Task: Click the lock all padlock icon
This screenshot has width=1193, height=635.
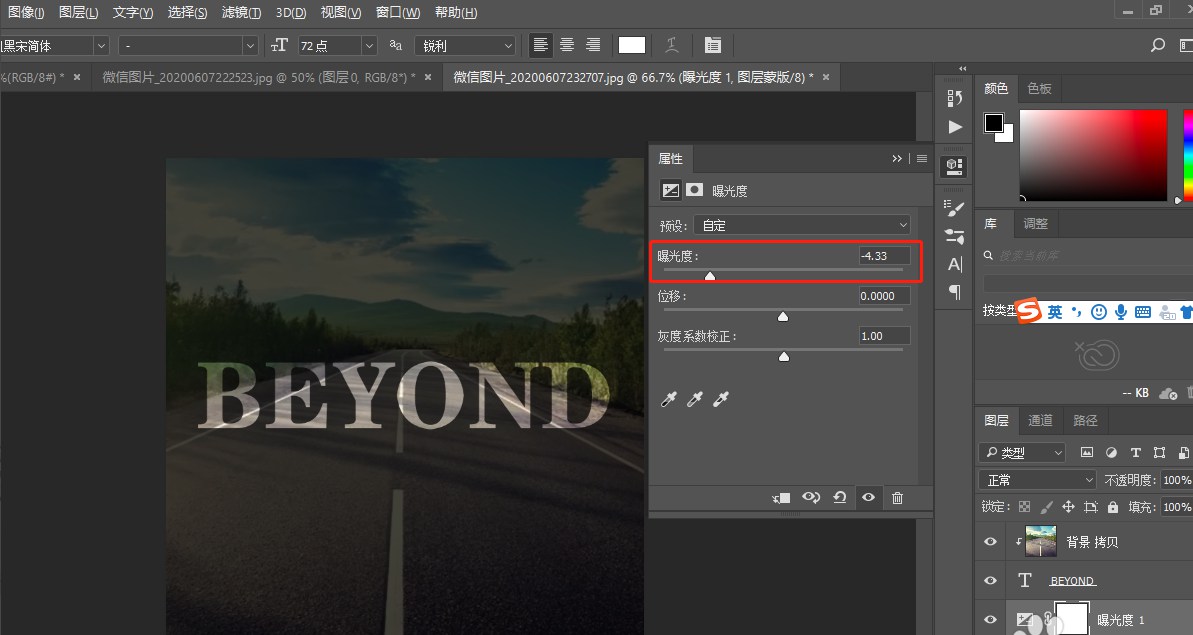Action: tap(1113, 507)
